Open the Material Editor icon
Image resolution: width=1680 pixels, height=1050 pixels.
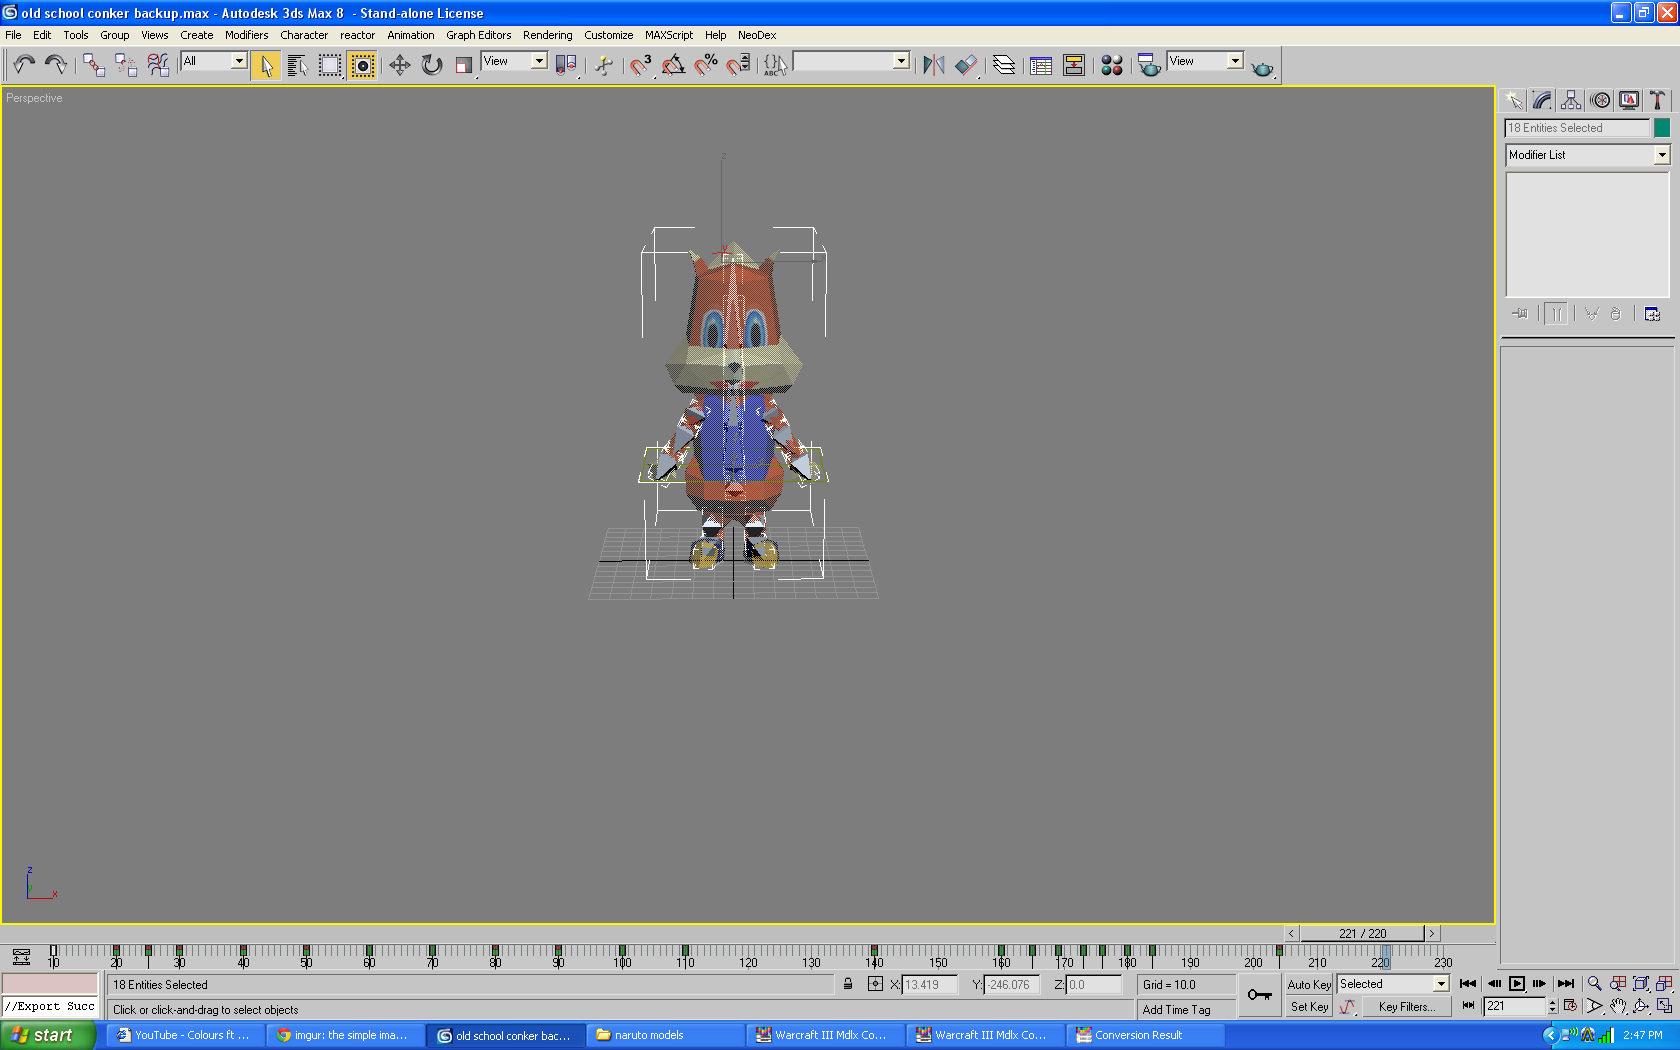1112,65
